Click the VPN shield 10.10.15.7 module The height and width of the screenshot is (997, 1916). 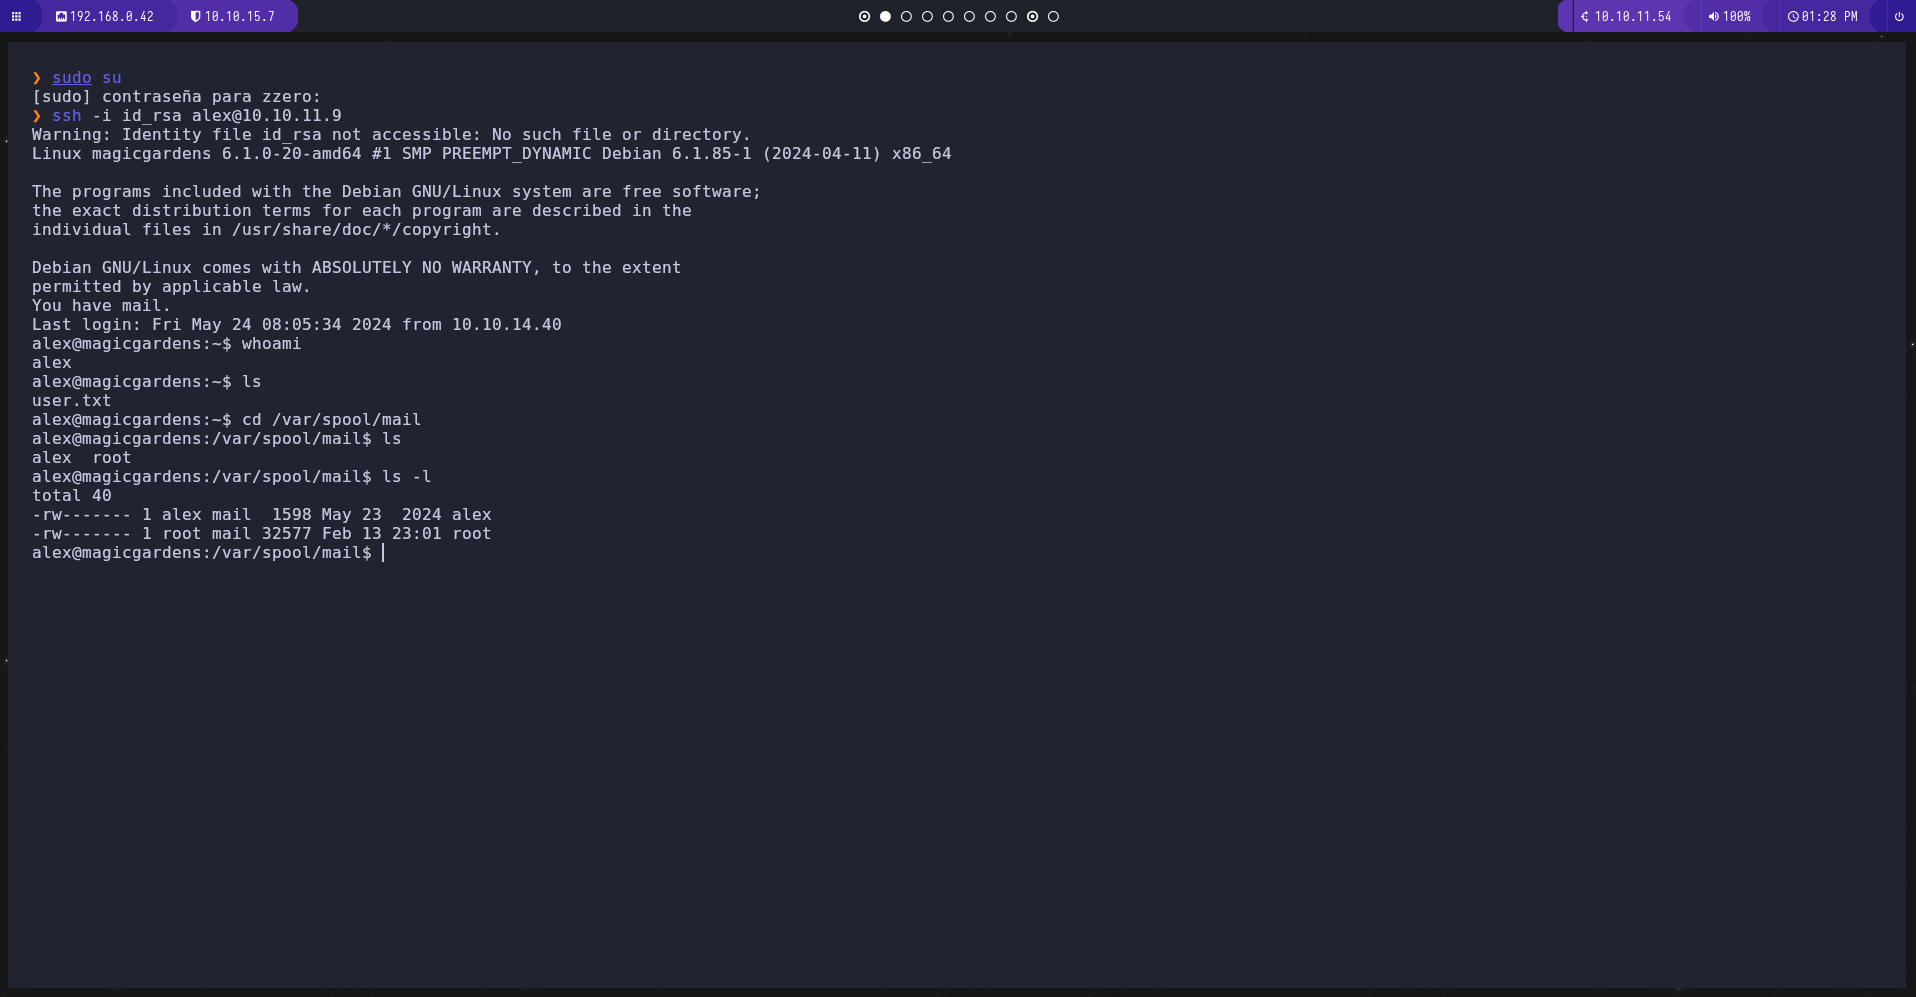pos(233,17)
